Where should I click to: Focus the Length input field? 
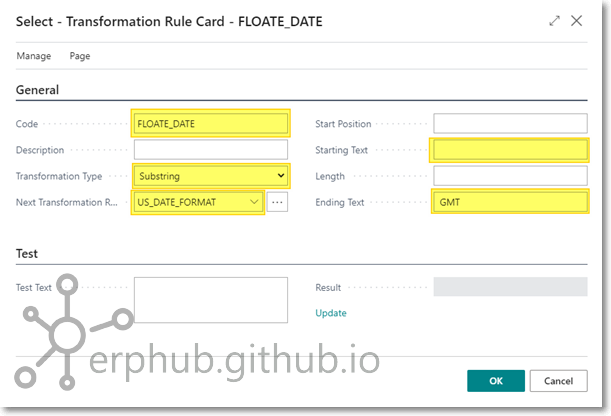click(x=510, y=176)
